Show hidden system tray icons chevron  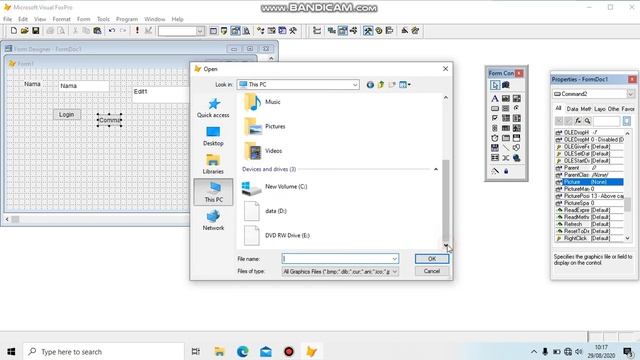(x=533, y=351)
